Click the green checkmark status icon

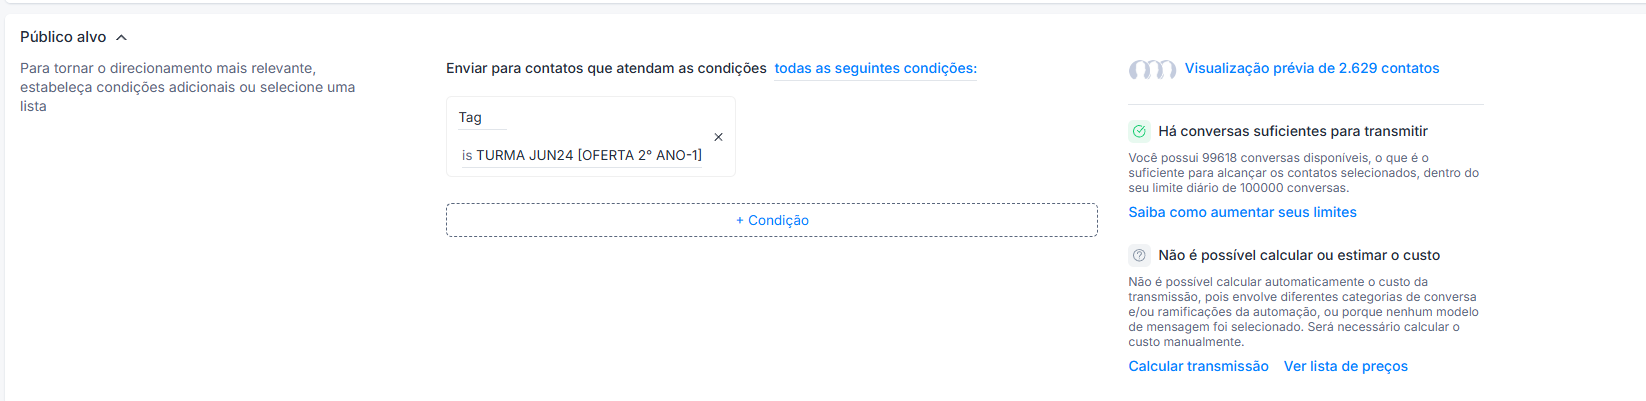coord(1139,131)
